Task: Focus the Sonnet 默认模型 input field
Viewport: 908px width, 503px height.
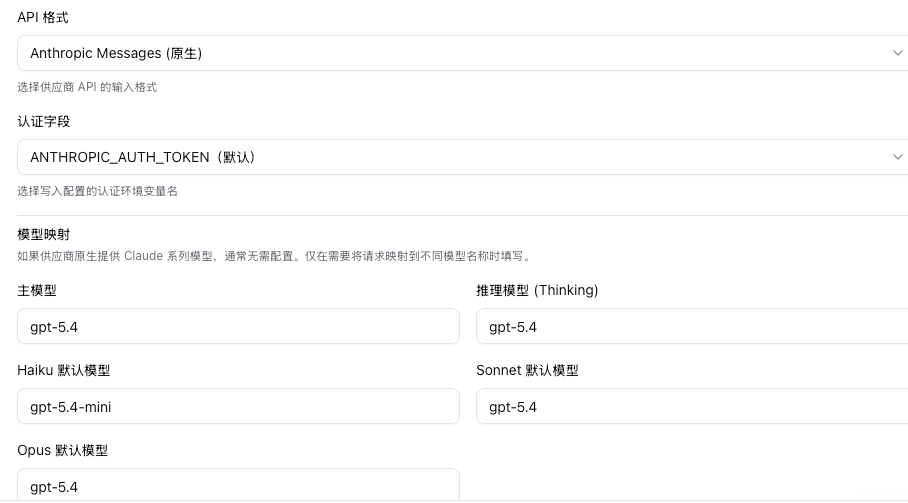Action: point(692,406)
